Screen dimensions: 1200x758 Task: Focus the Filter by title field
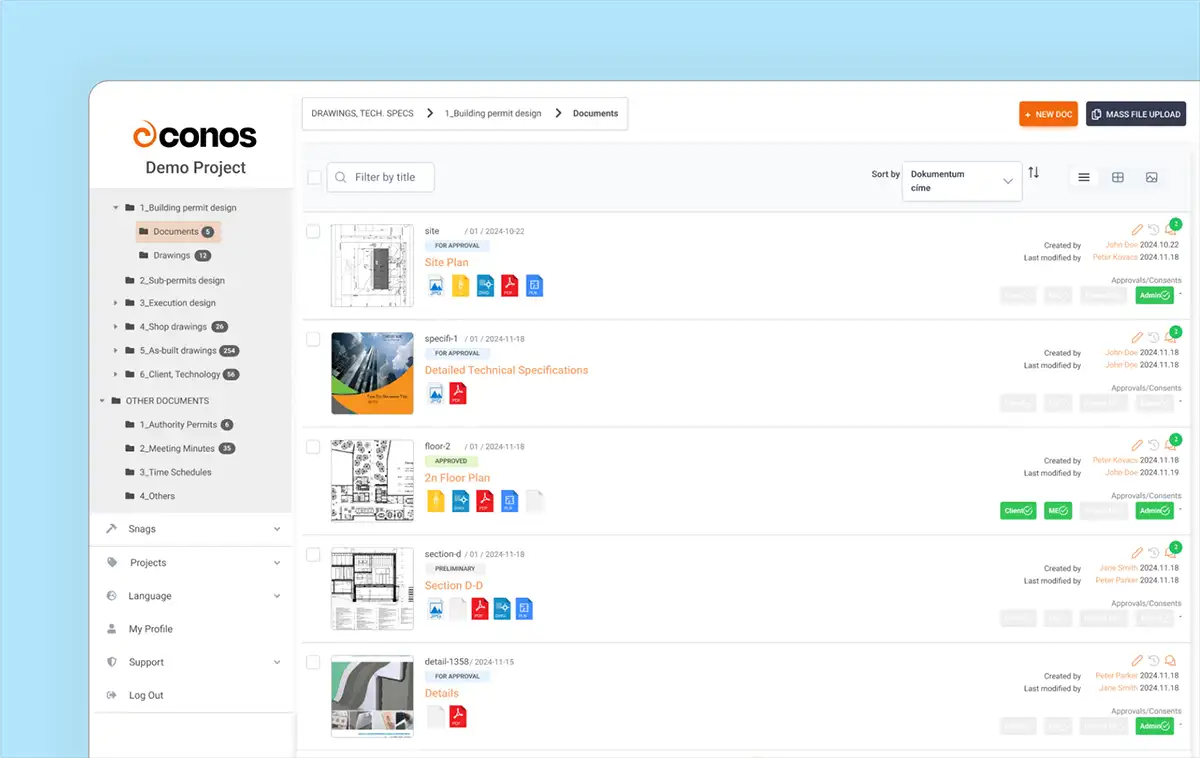[x=380, y=177]
